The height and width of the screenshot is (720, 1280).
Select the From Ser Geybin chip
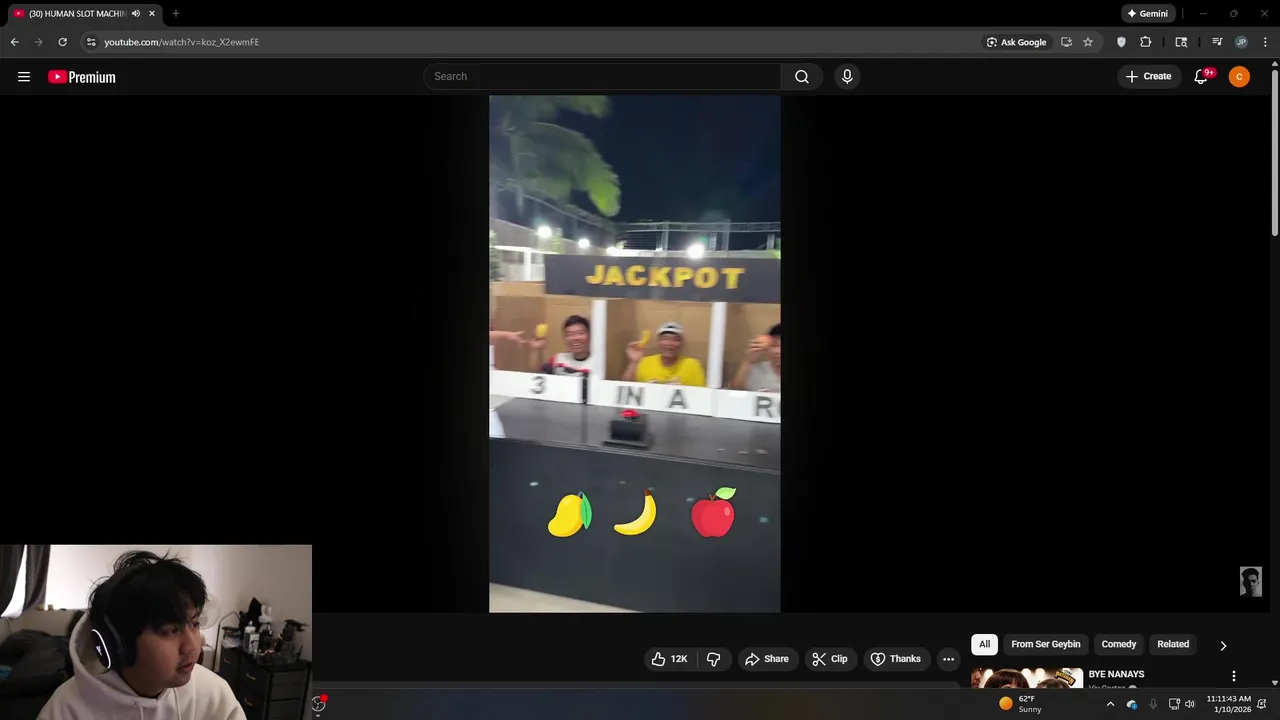click(x=1046, y=644)
